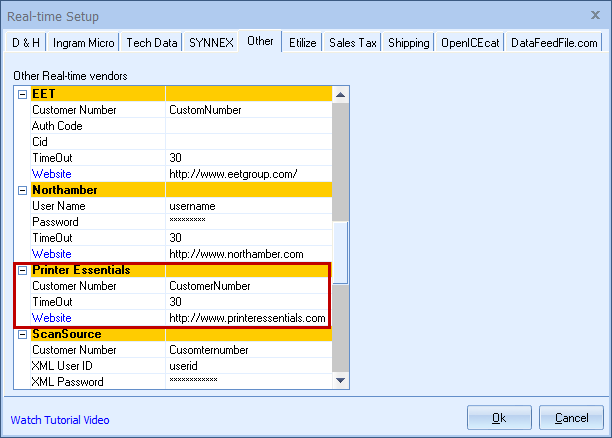Go to the SYNNEX tab
This screenshot has height=438, width=612.
[x=211, y=42]
